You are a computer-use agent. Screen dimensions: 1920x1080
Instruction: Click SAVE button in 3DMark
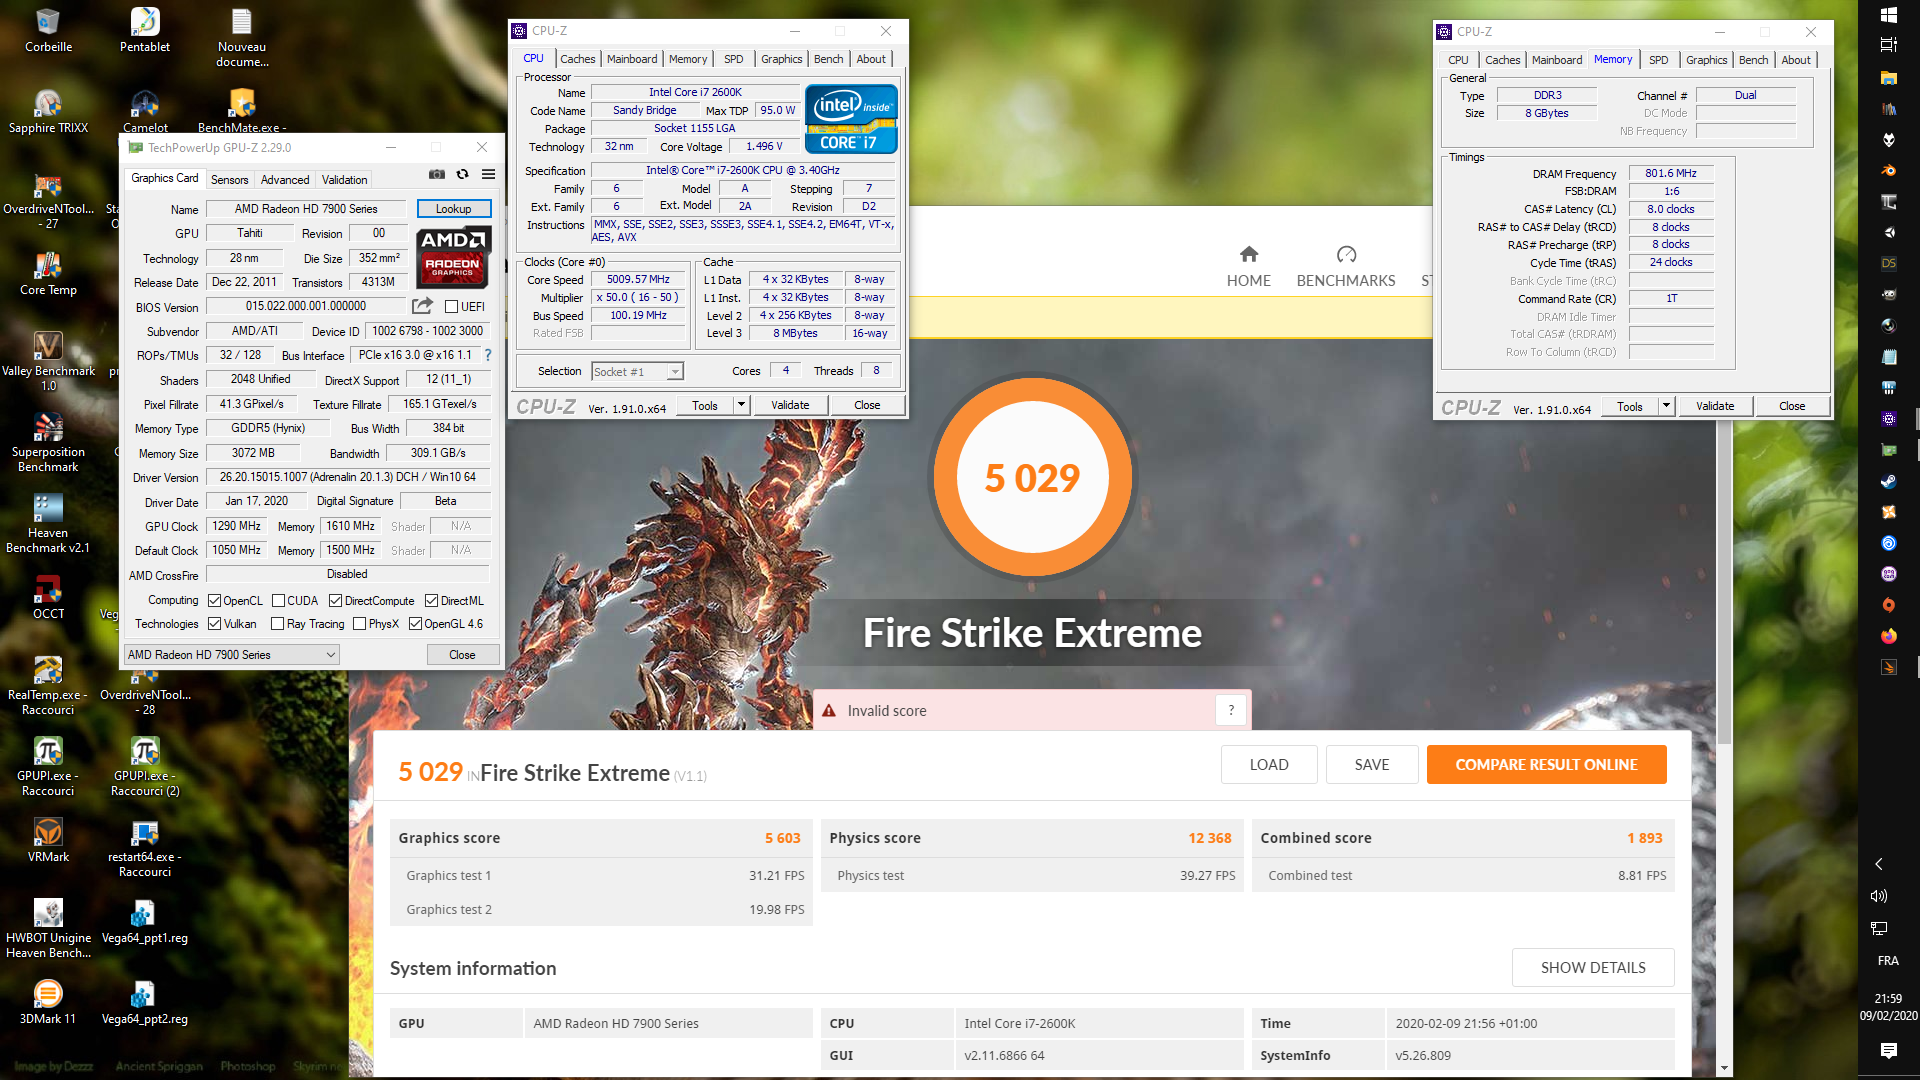pos(1372,765)
